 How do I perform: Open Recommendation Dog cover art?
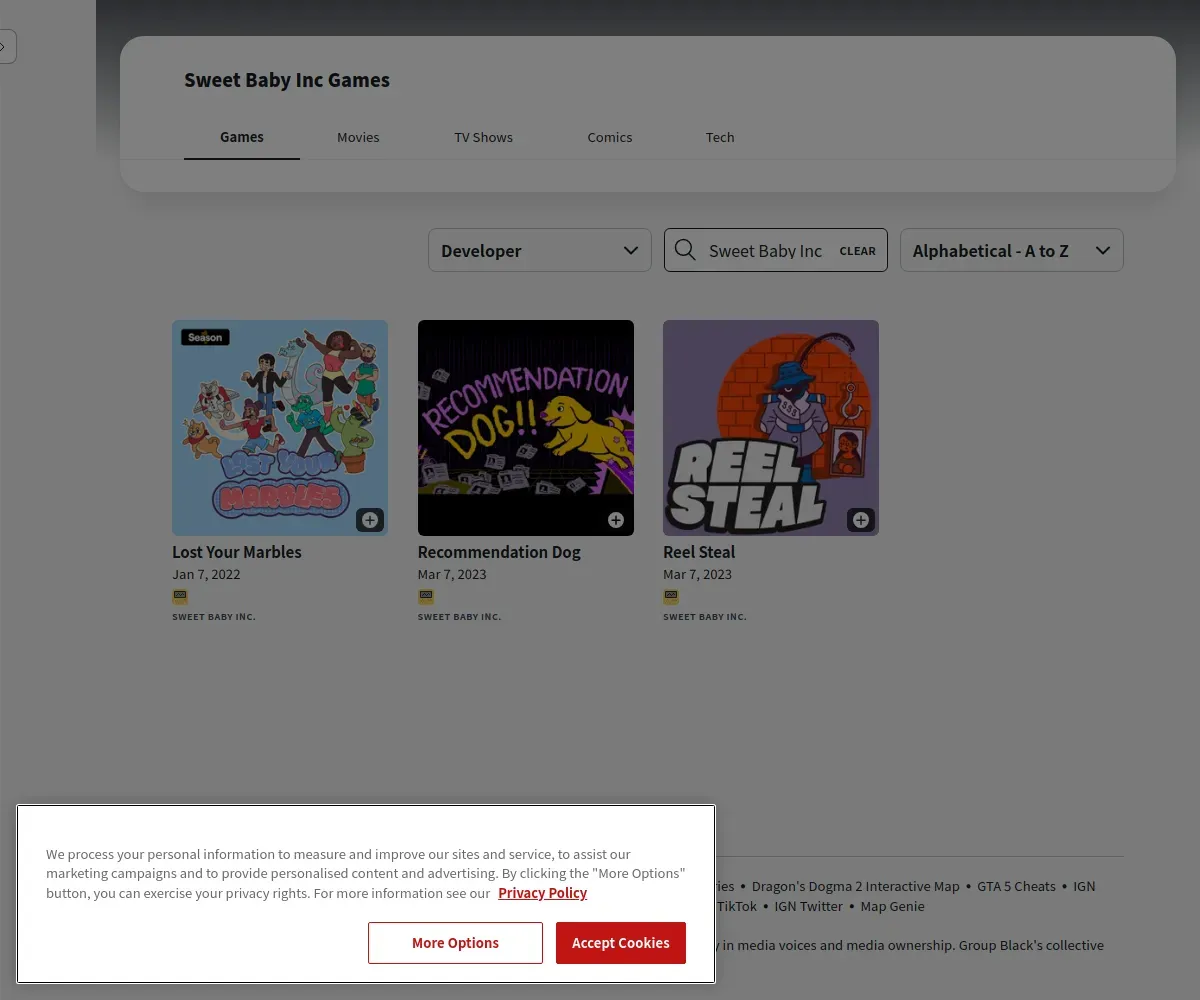pyautogui.click(x=526, y=428)
